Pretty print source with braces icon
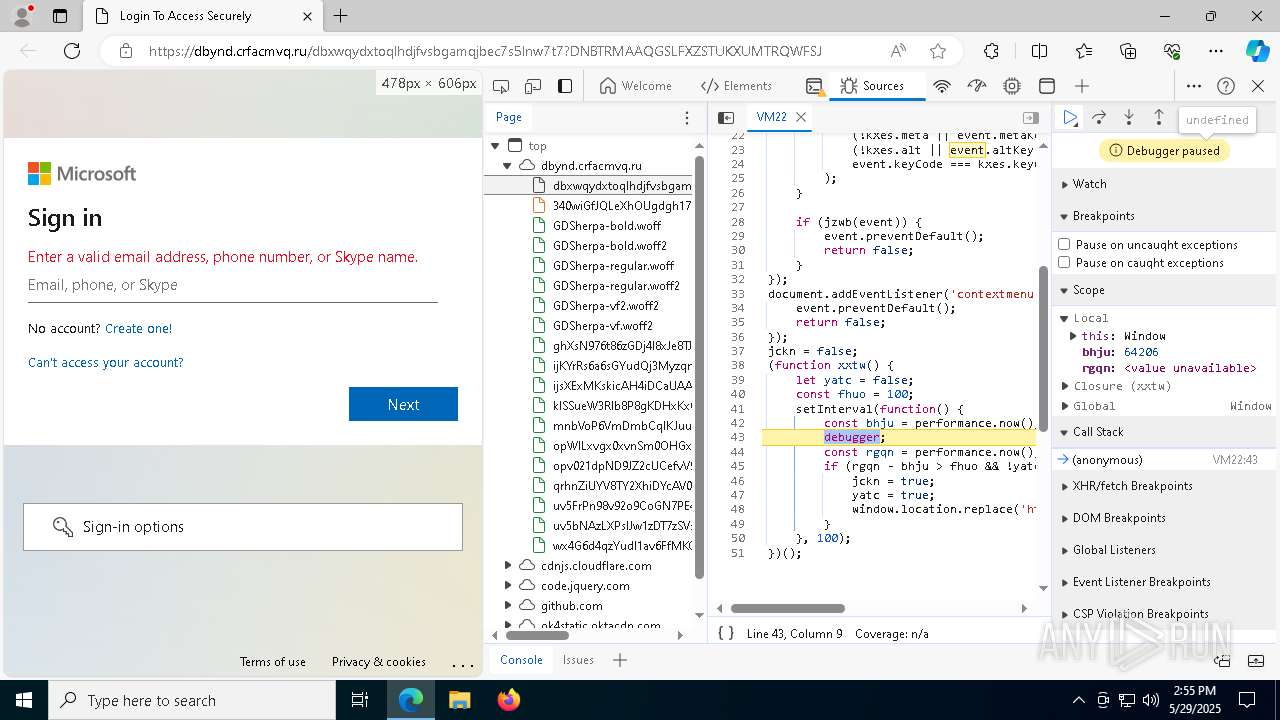This screenshot has width=1280, height=720. [726, 633]
